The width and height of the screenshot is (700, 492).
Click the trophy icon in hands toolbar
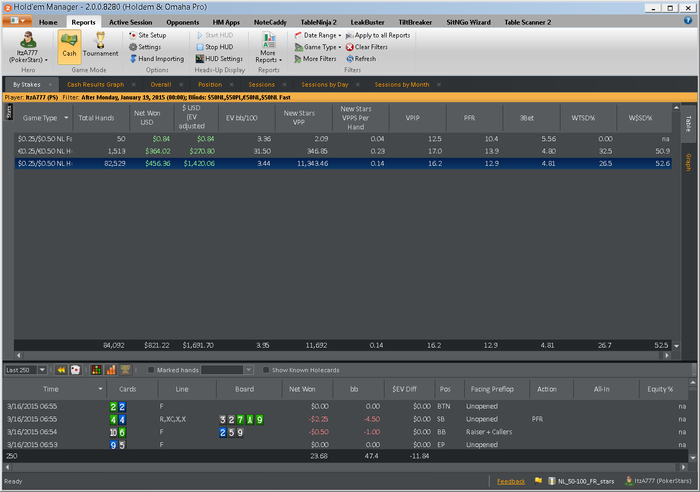tap(125, 370)
